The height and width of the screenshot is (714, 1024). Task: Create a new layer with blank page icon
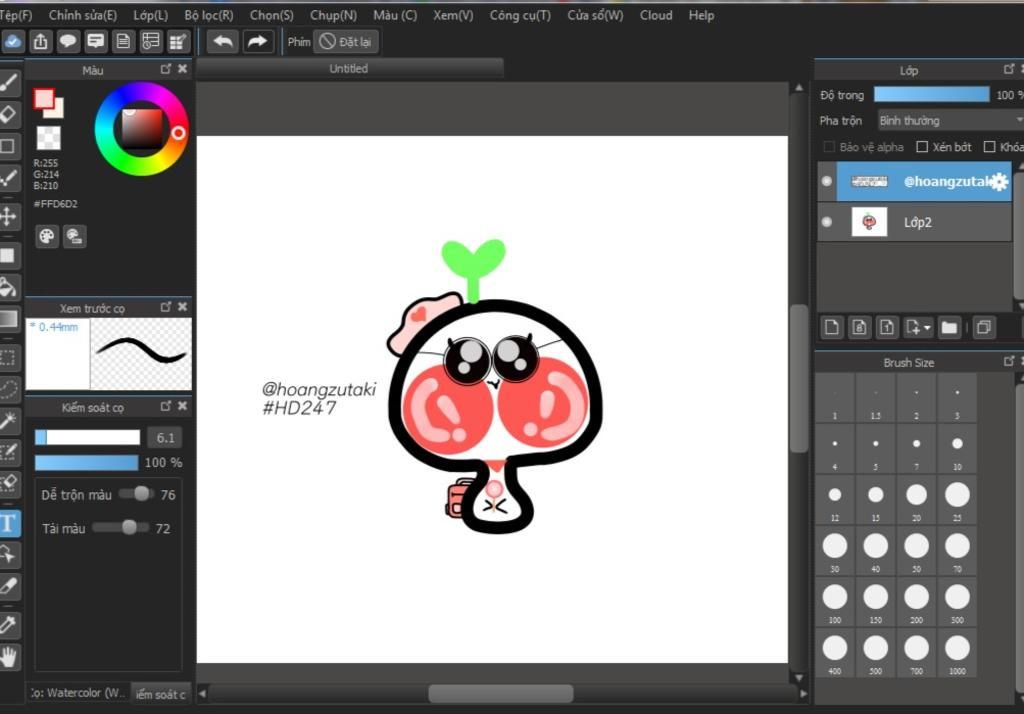point(831,327)
